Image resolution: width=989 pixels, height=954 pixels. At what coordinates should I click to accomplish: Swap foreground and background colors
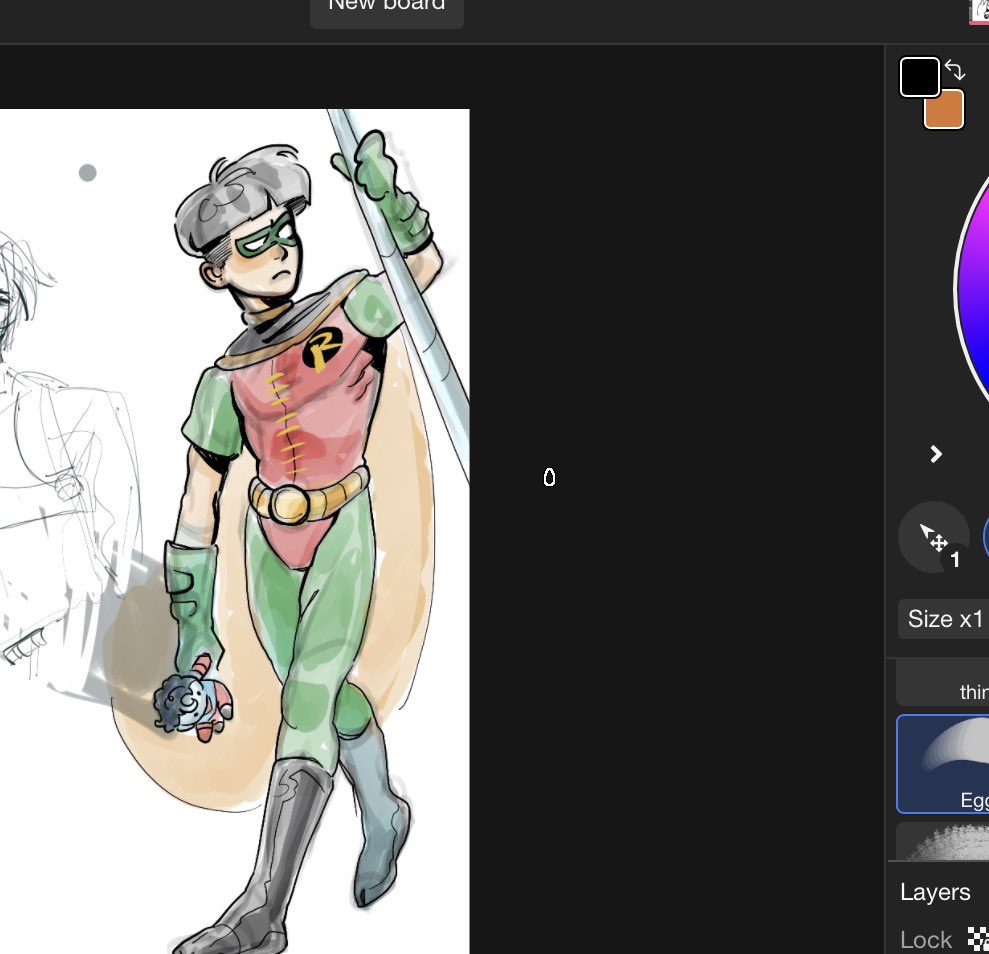click(x=955, y=69)
